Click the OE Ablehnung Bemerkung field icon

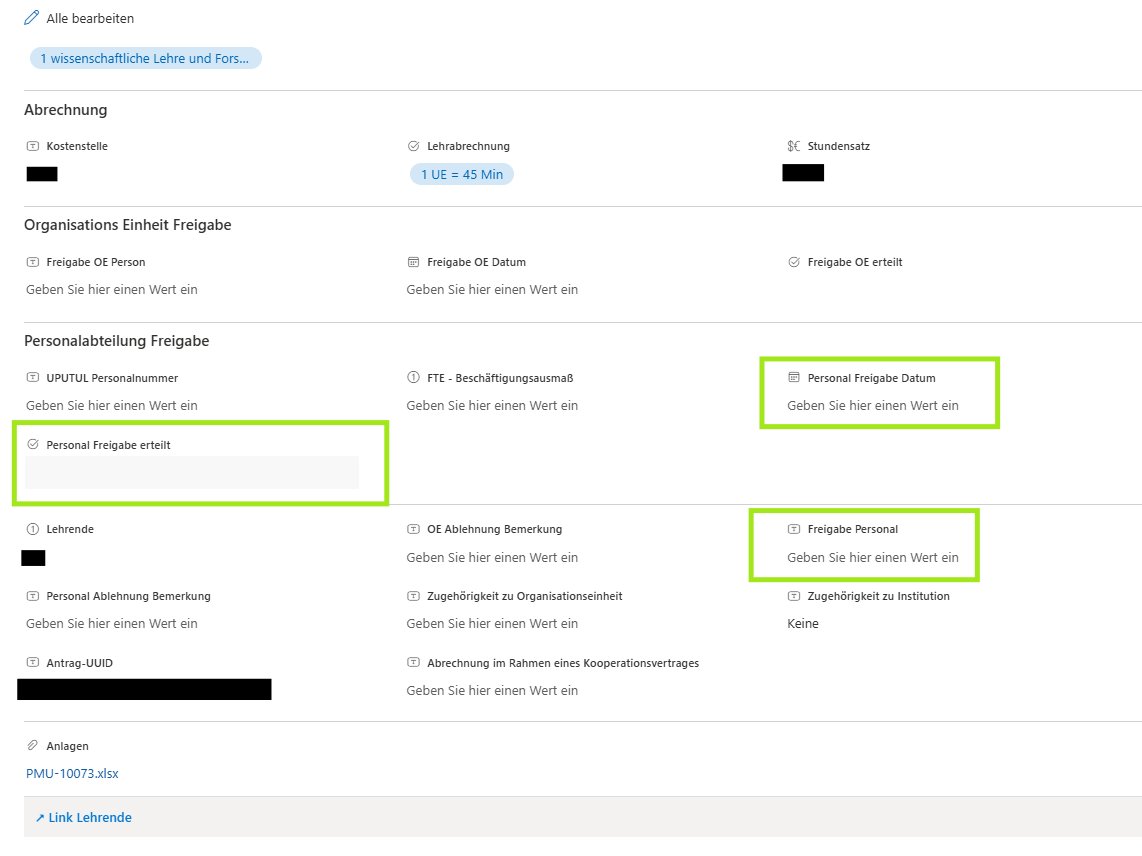coord(414,529)
